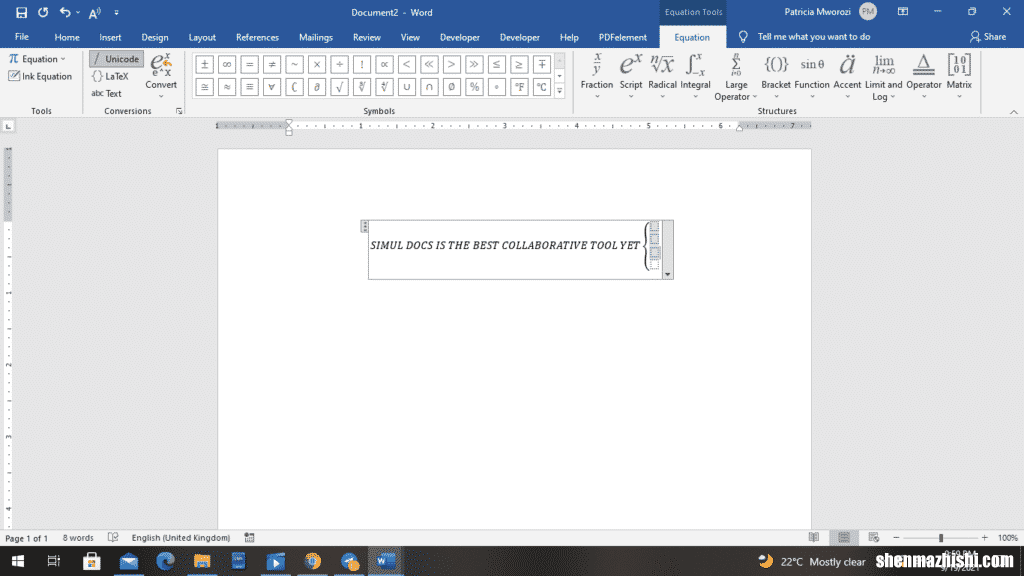Save the document from Quick Access
The width and height of the screenshot is (1024, 576).
click(22, 12)
